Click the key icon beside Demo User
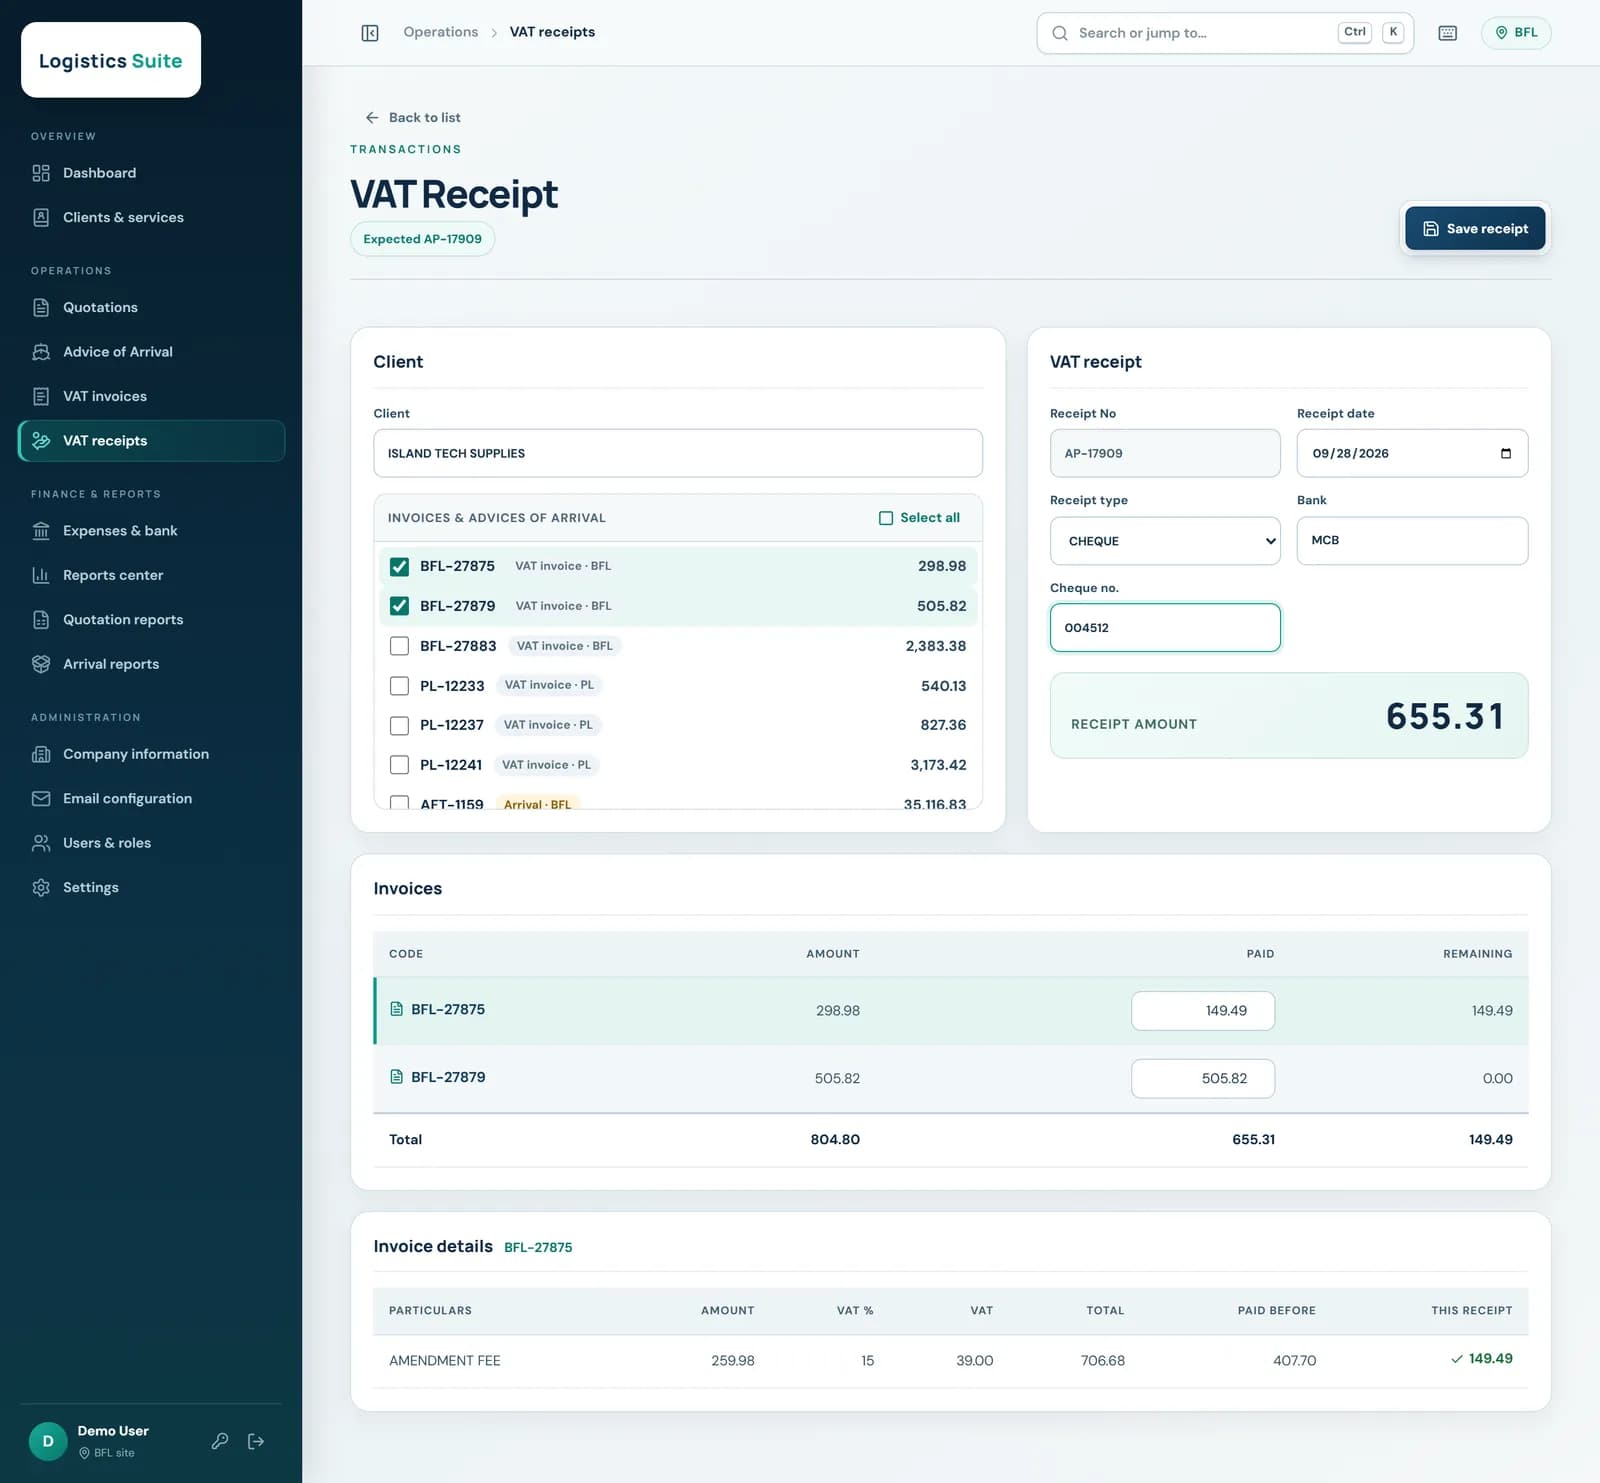This screenshot has height=1483, width=1600. 220,1441
